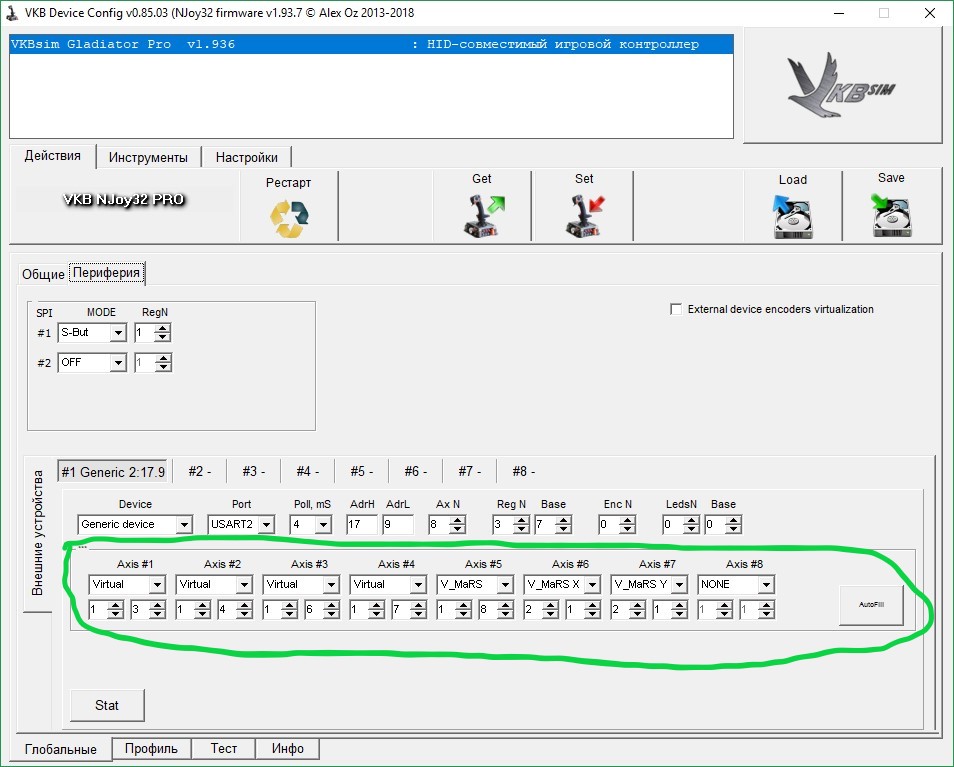Click the Restart recycle arrows icon
This screenshot has height=767, width=954.
pyautogui.click(x=289, y=217)
